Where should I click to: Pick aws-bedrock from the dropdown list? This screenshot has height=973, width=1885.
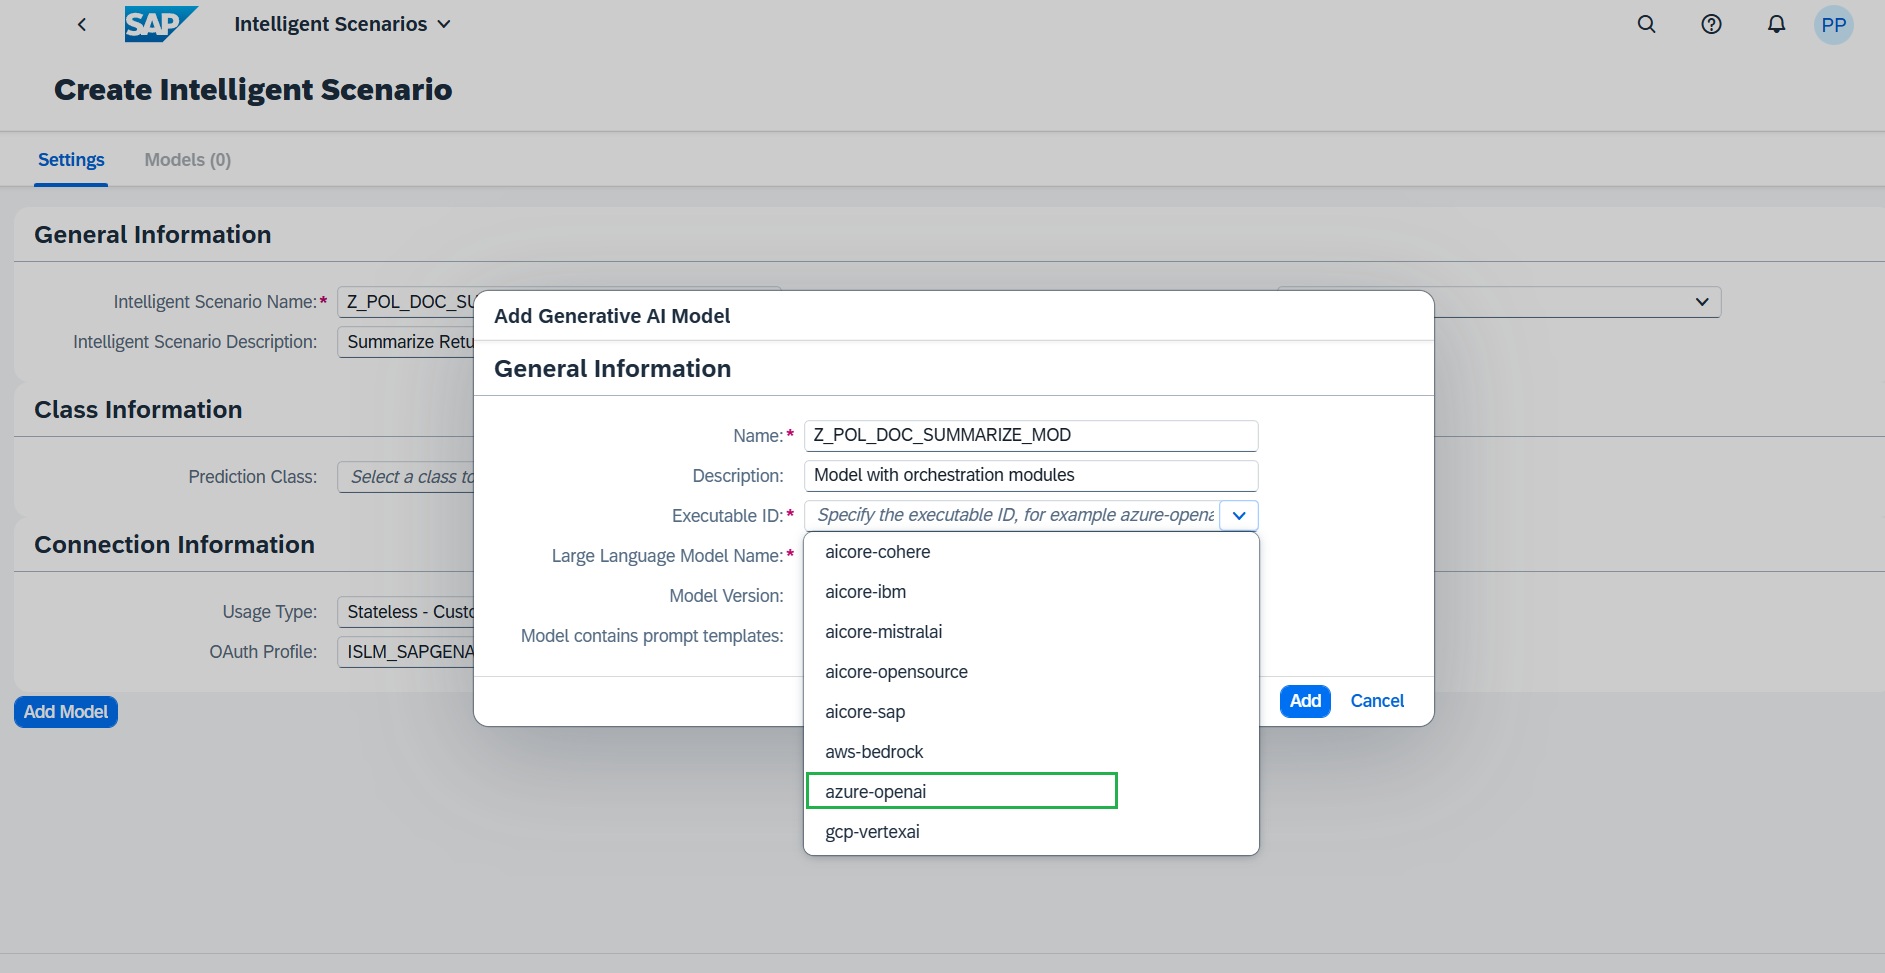tap(1031, 752)
